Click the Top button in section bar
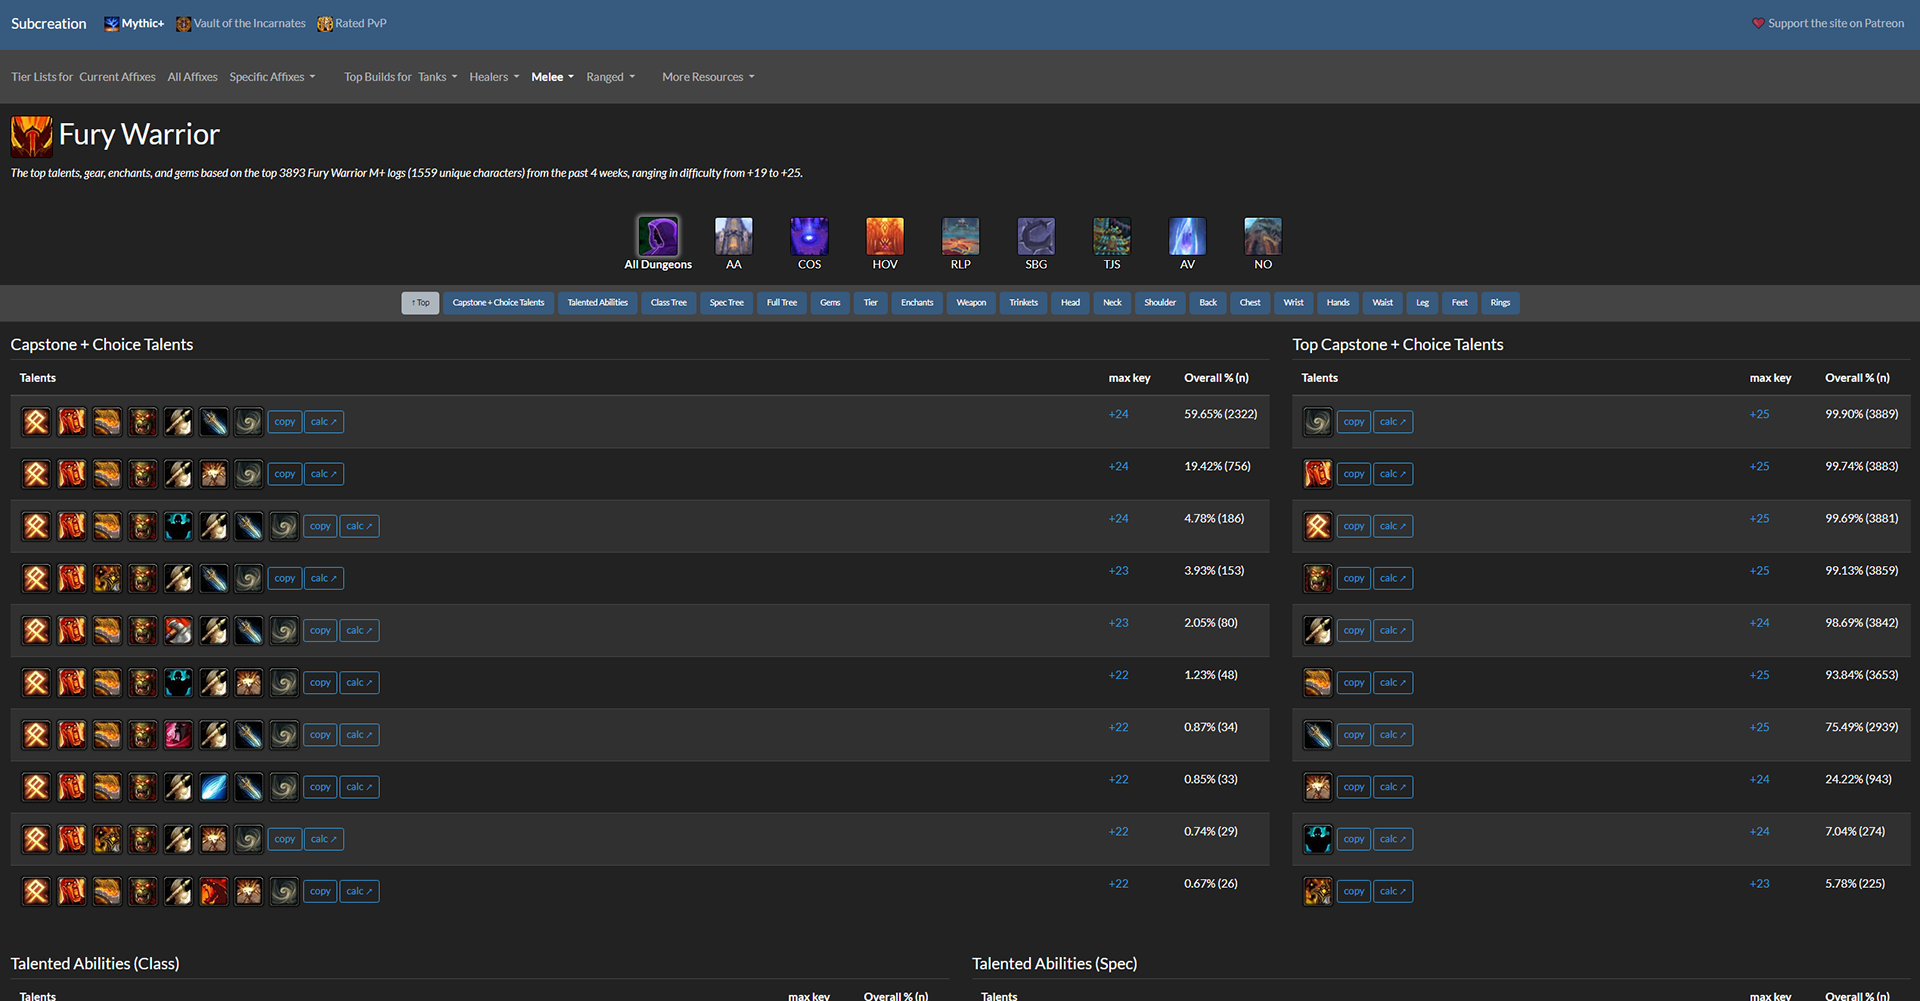1920x1001 pixels. tap(420, 303)
